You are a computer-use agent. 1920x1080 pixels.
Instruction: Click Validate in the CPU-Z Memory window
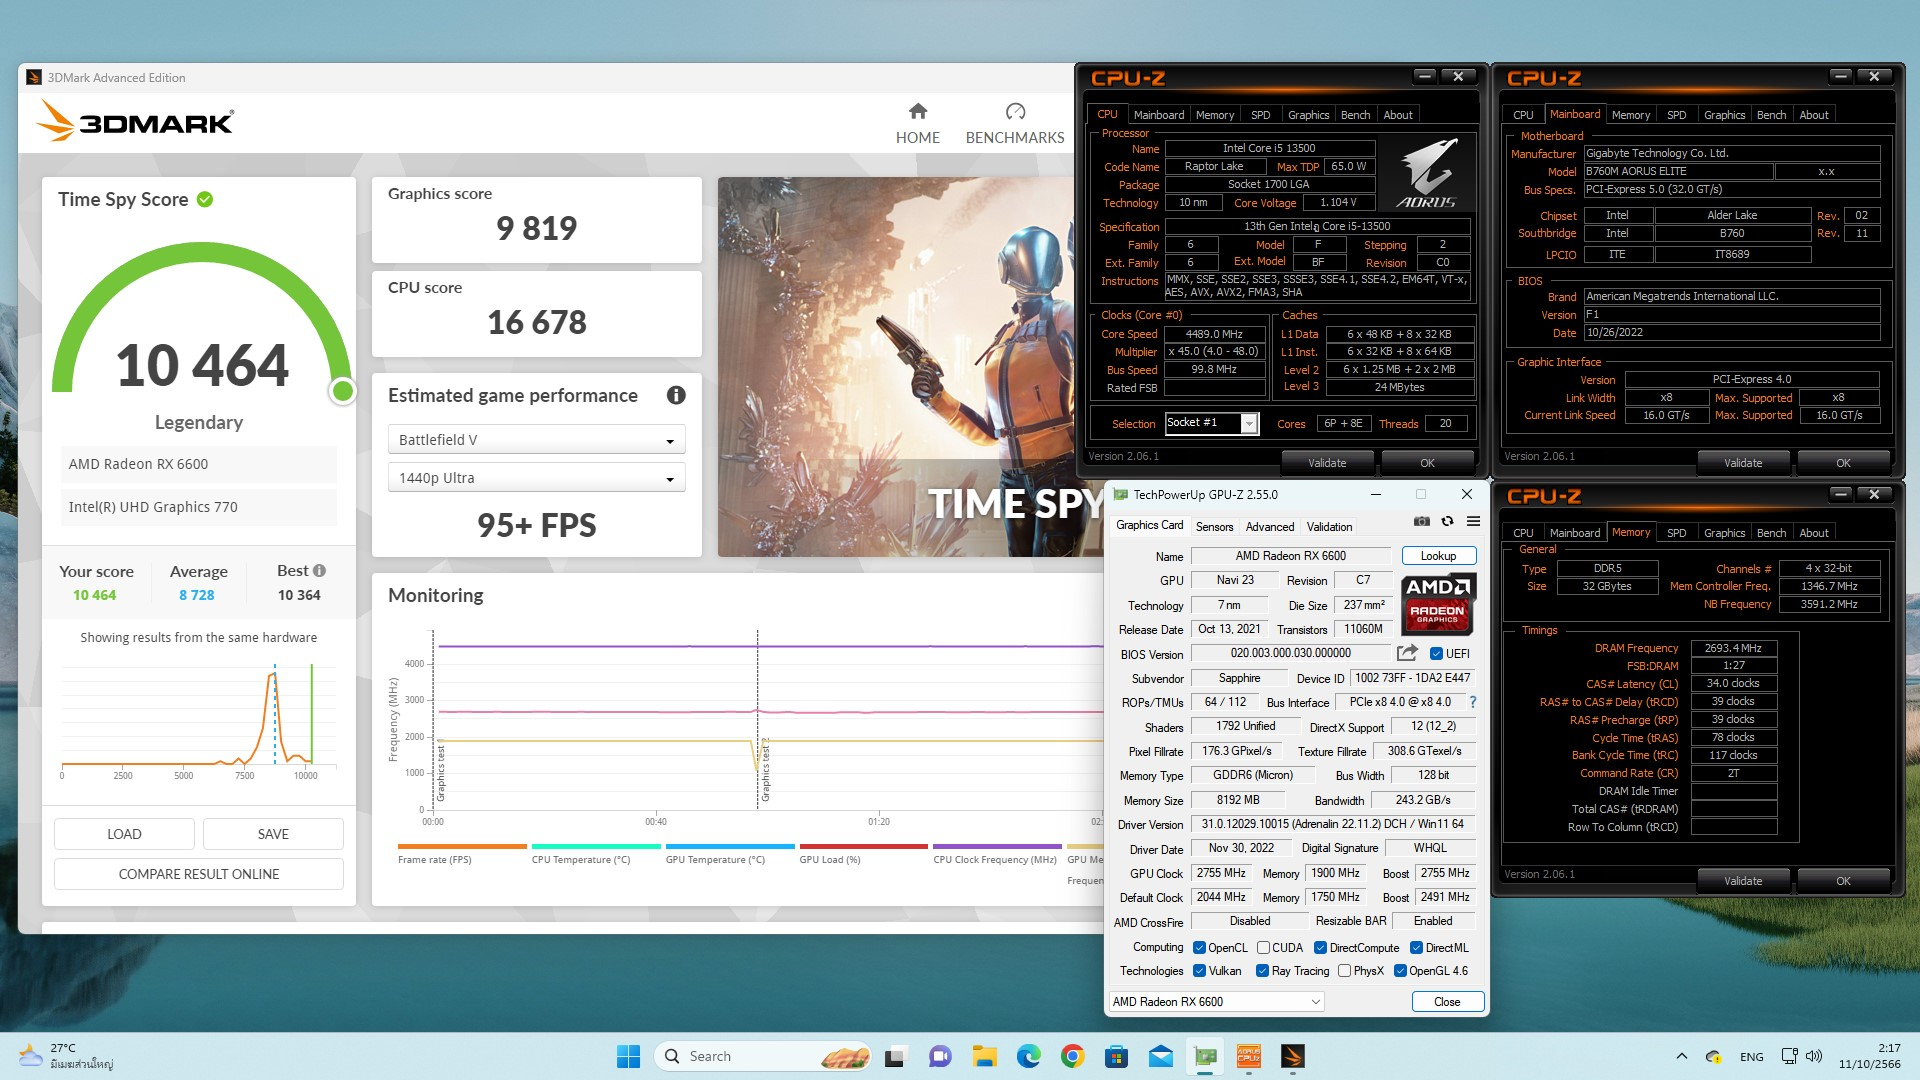(x=1742, y=881)
